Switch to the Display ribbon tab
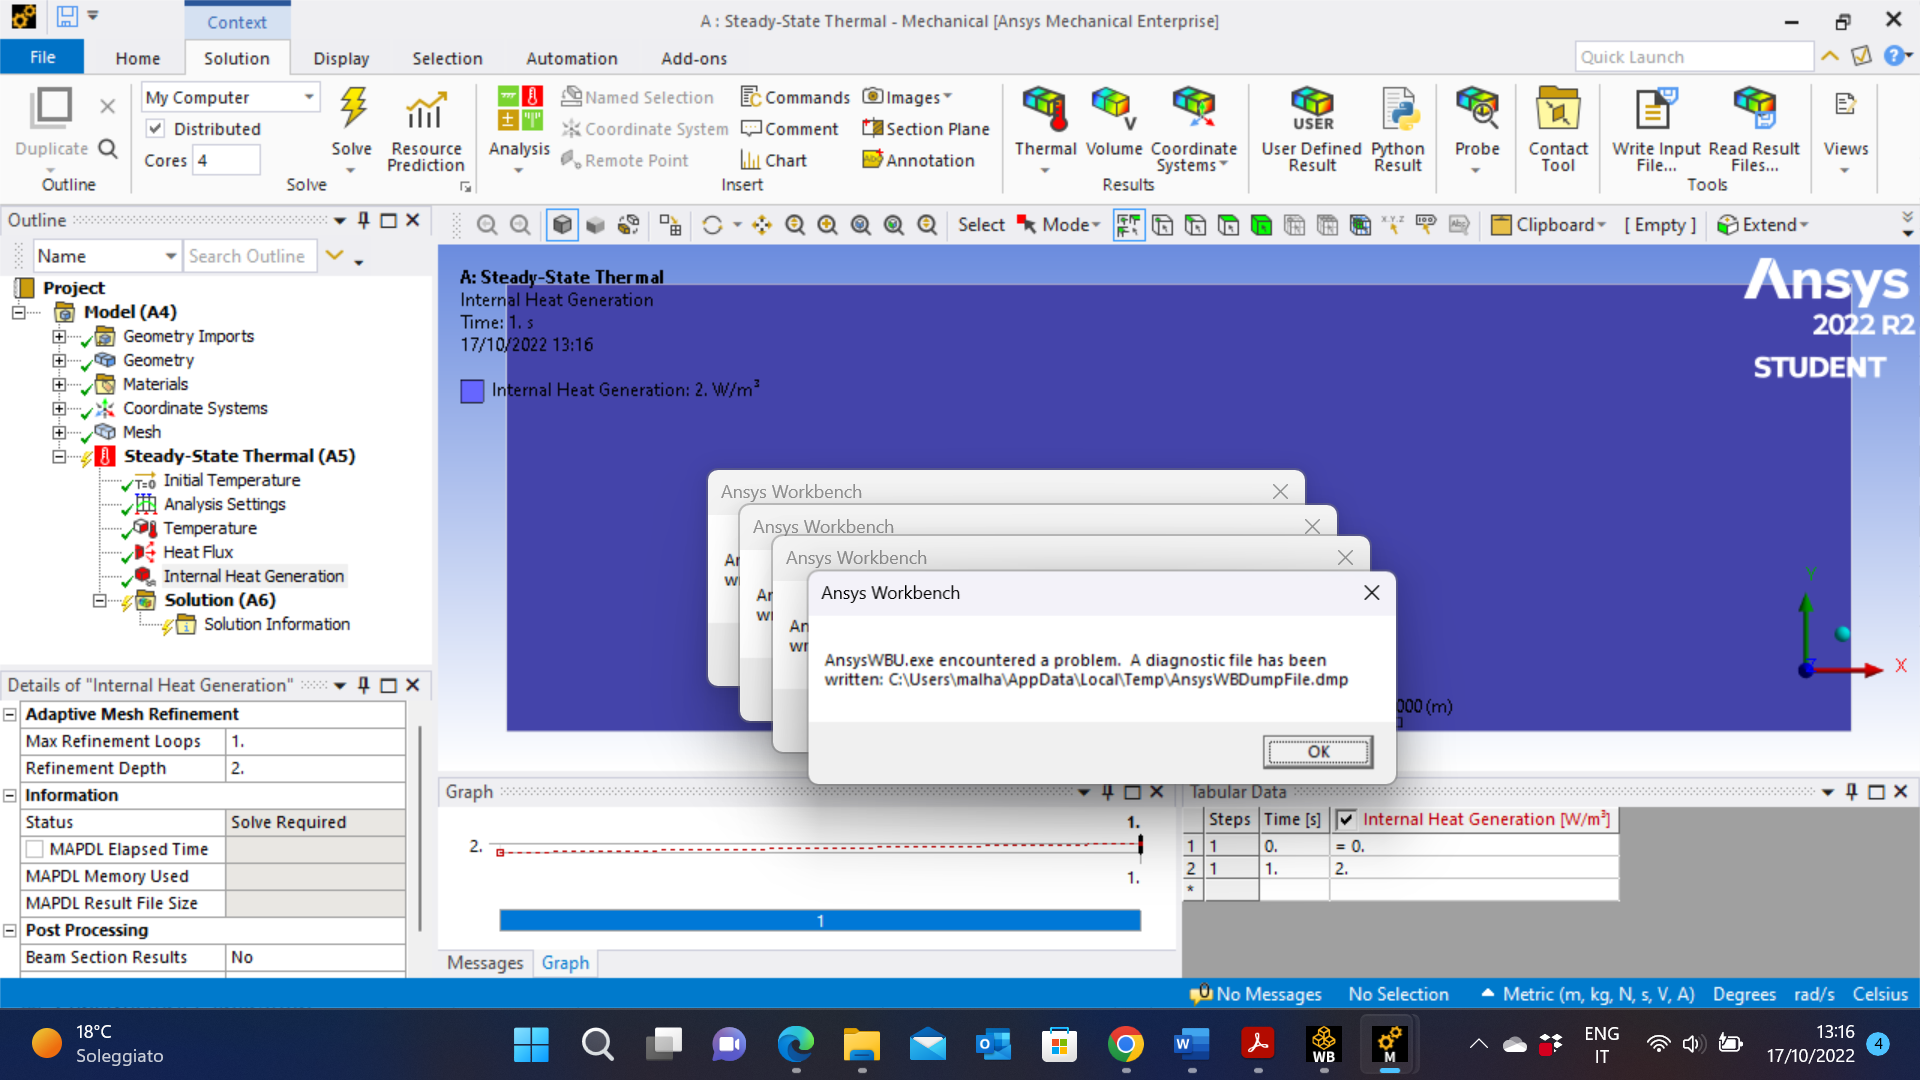Image resolution: width=1920 pixels, height=1080 pixels. [341, 58]
